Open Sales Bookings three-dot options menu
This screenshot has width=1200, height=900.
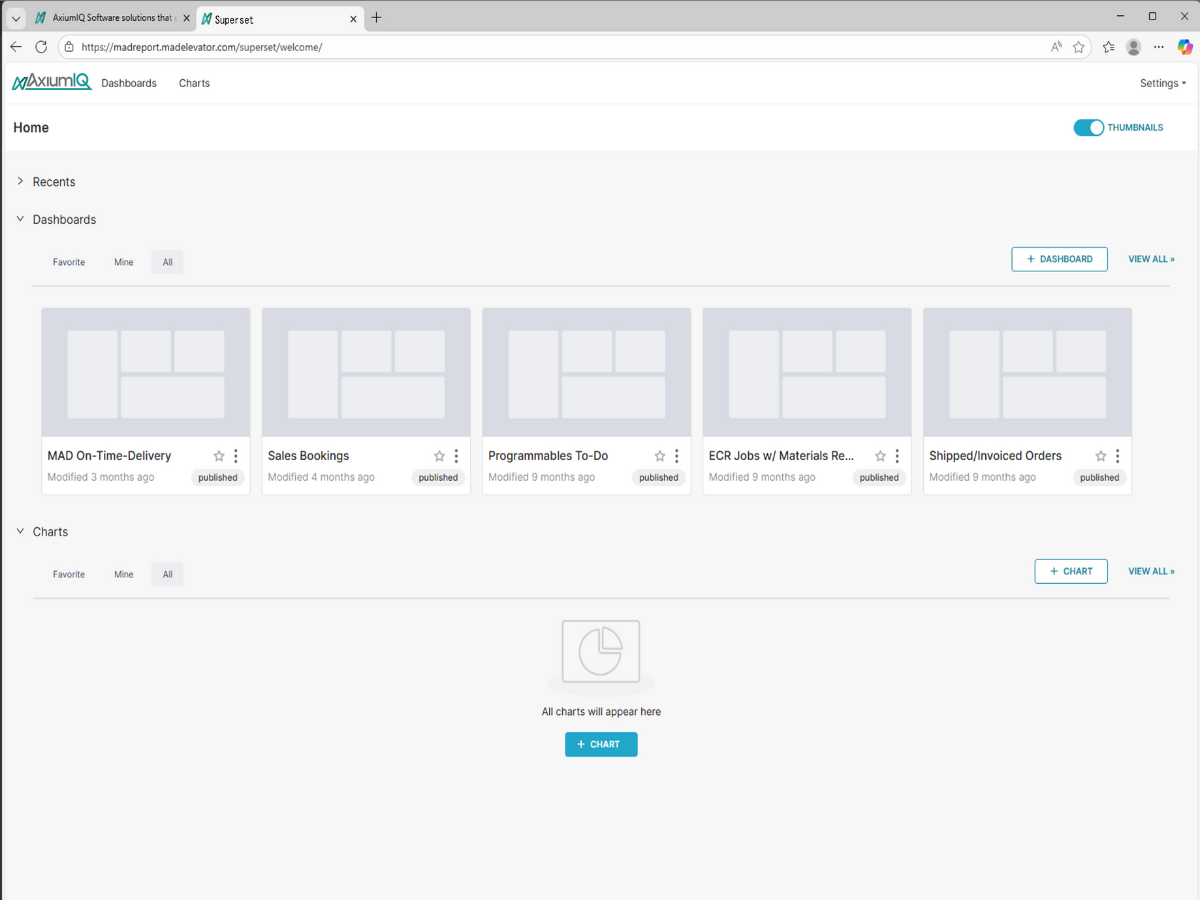point(456,456)
